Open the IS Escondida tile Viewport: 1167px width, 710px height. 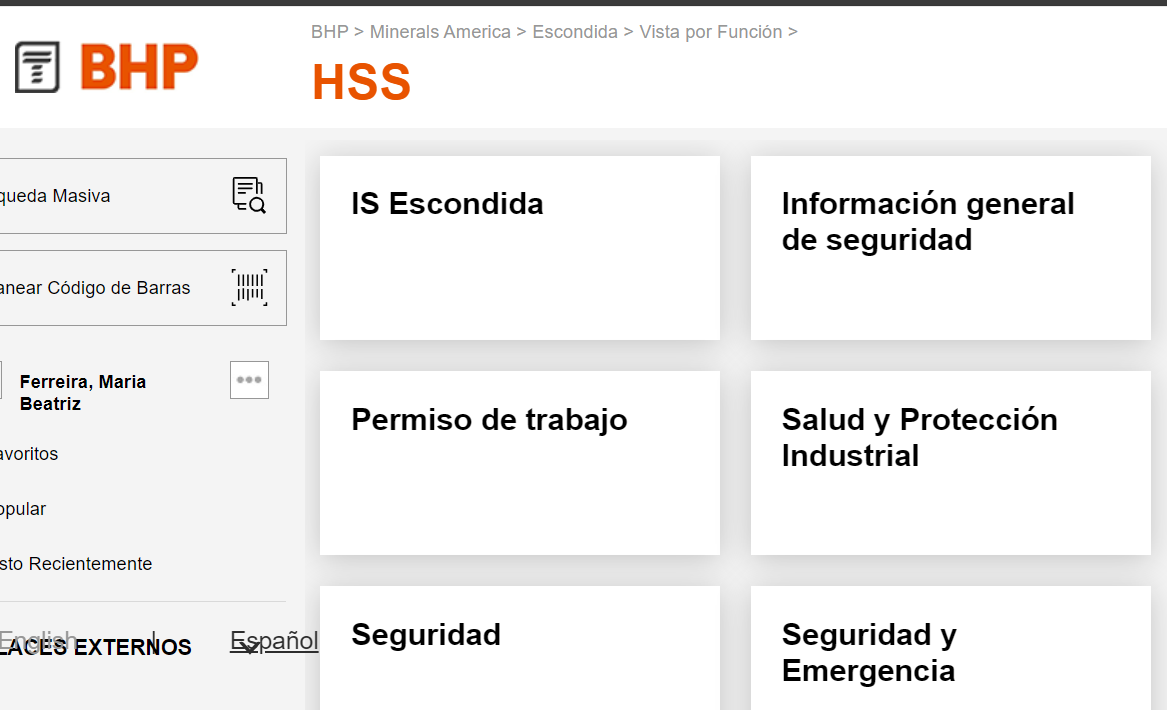(519, 247)
